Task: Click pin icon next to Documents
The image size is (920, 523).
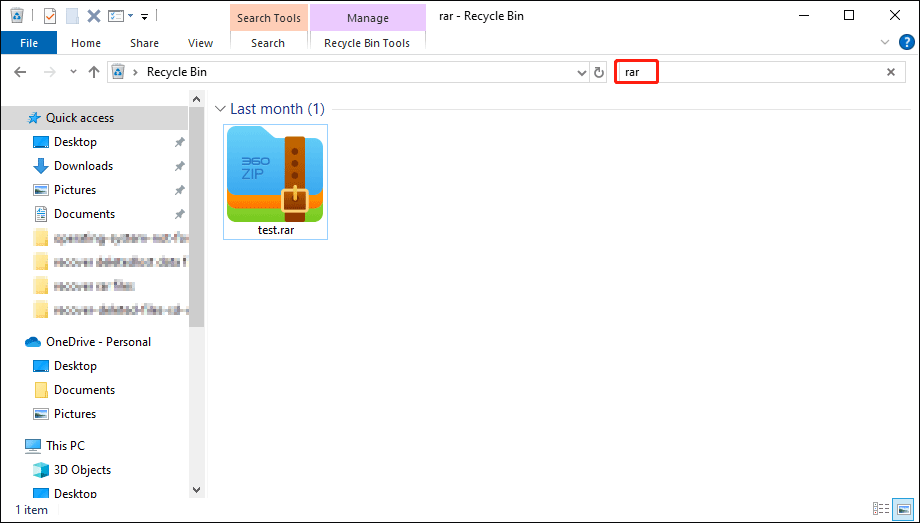Action: pos(180,214)
